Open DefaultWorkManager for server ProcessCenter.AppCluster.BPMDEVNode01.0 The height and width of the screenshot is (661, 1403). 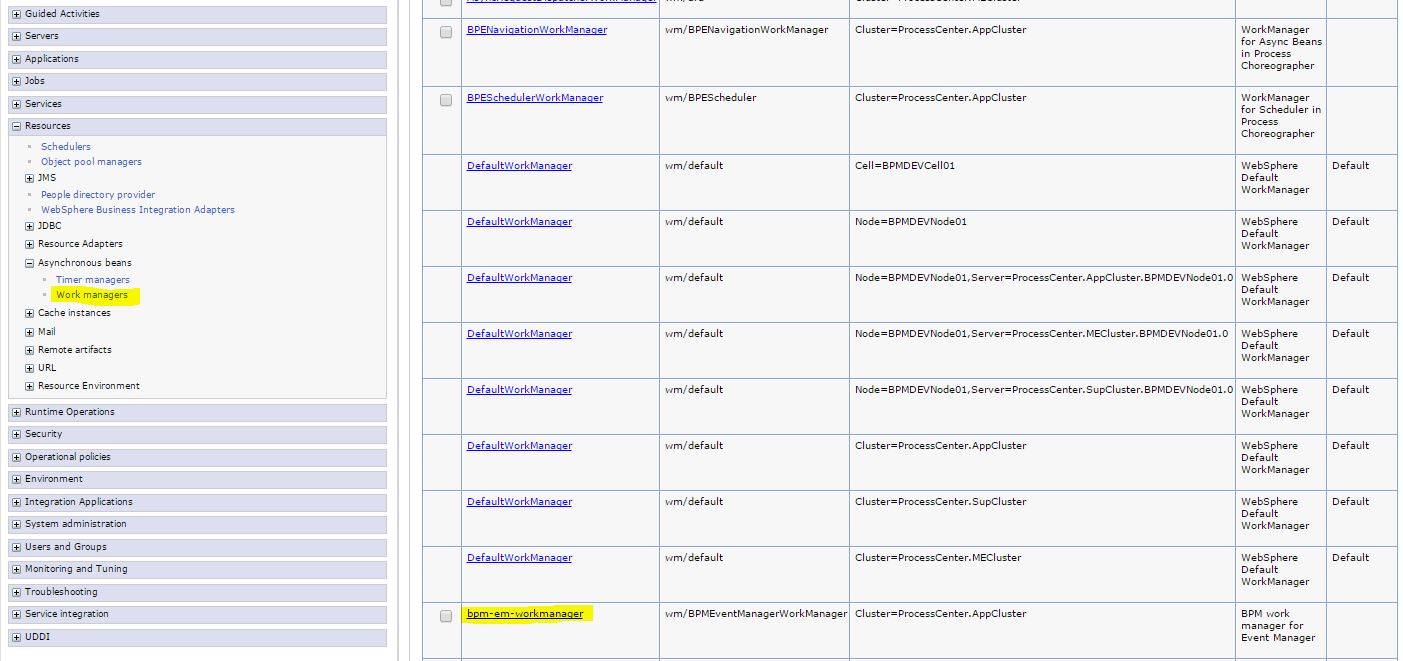(519, 278)
